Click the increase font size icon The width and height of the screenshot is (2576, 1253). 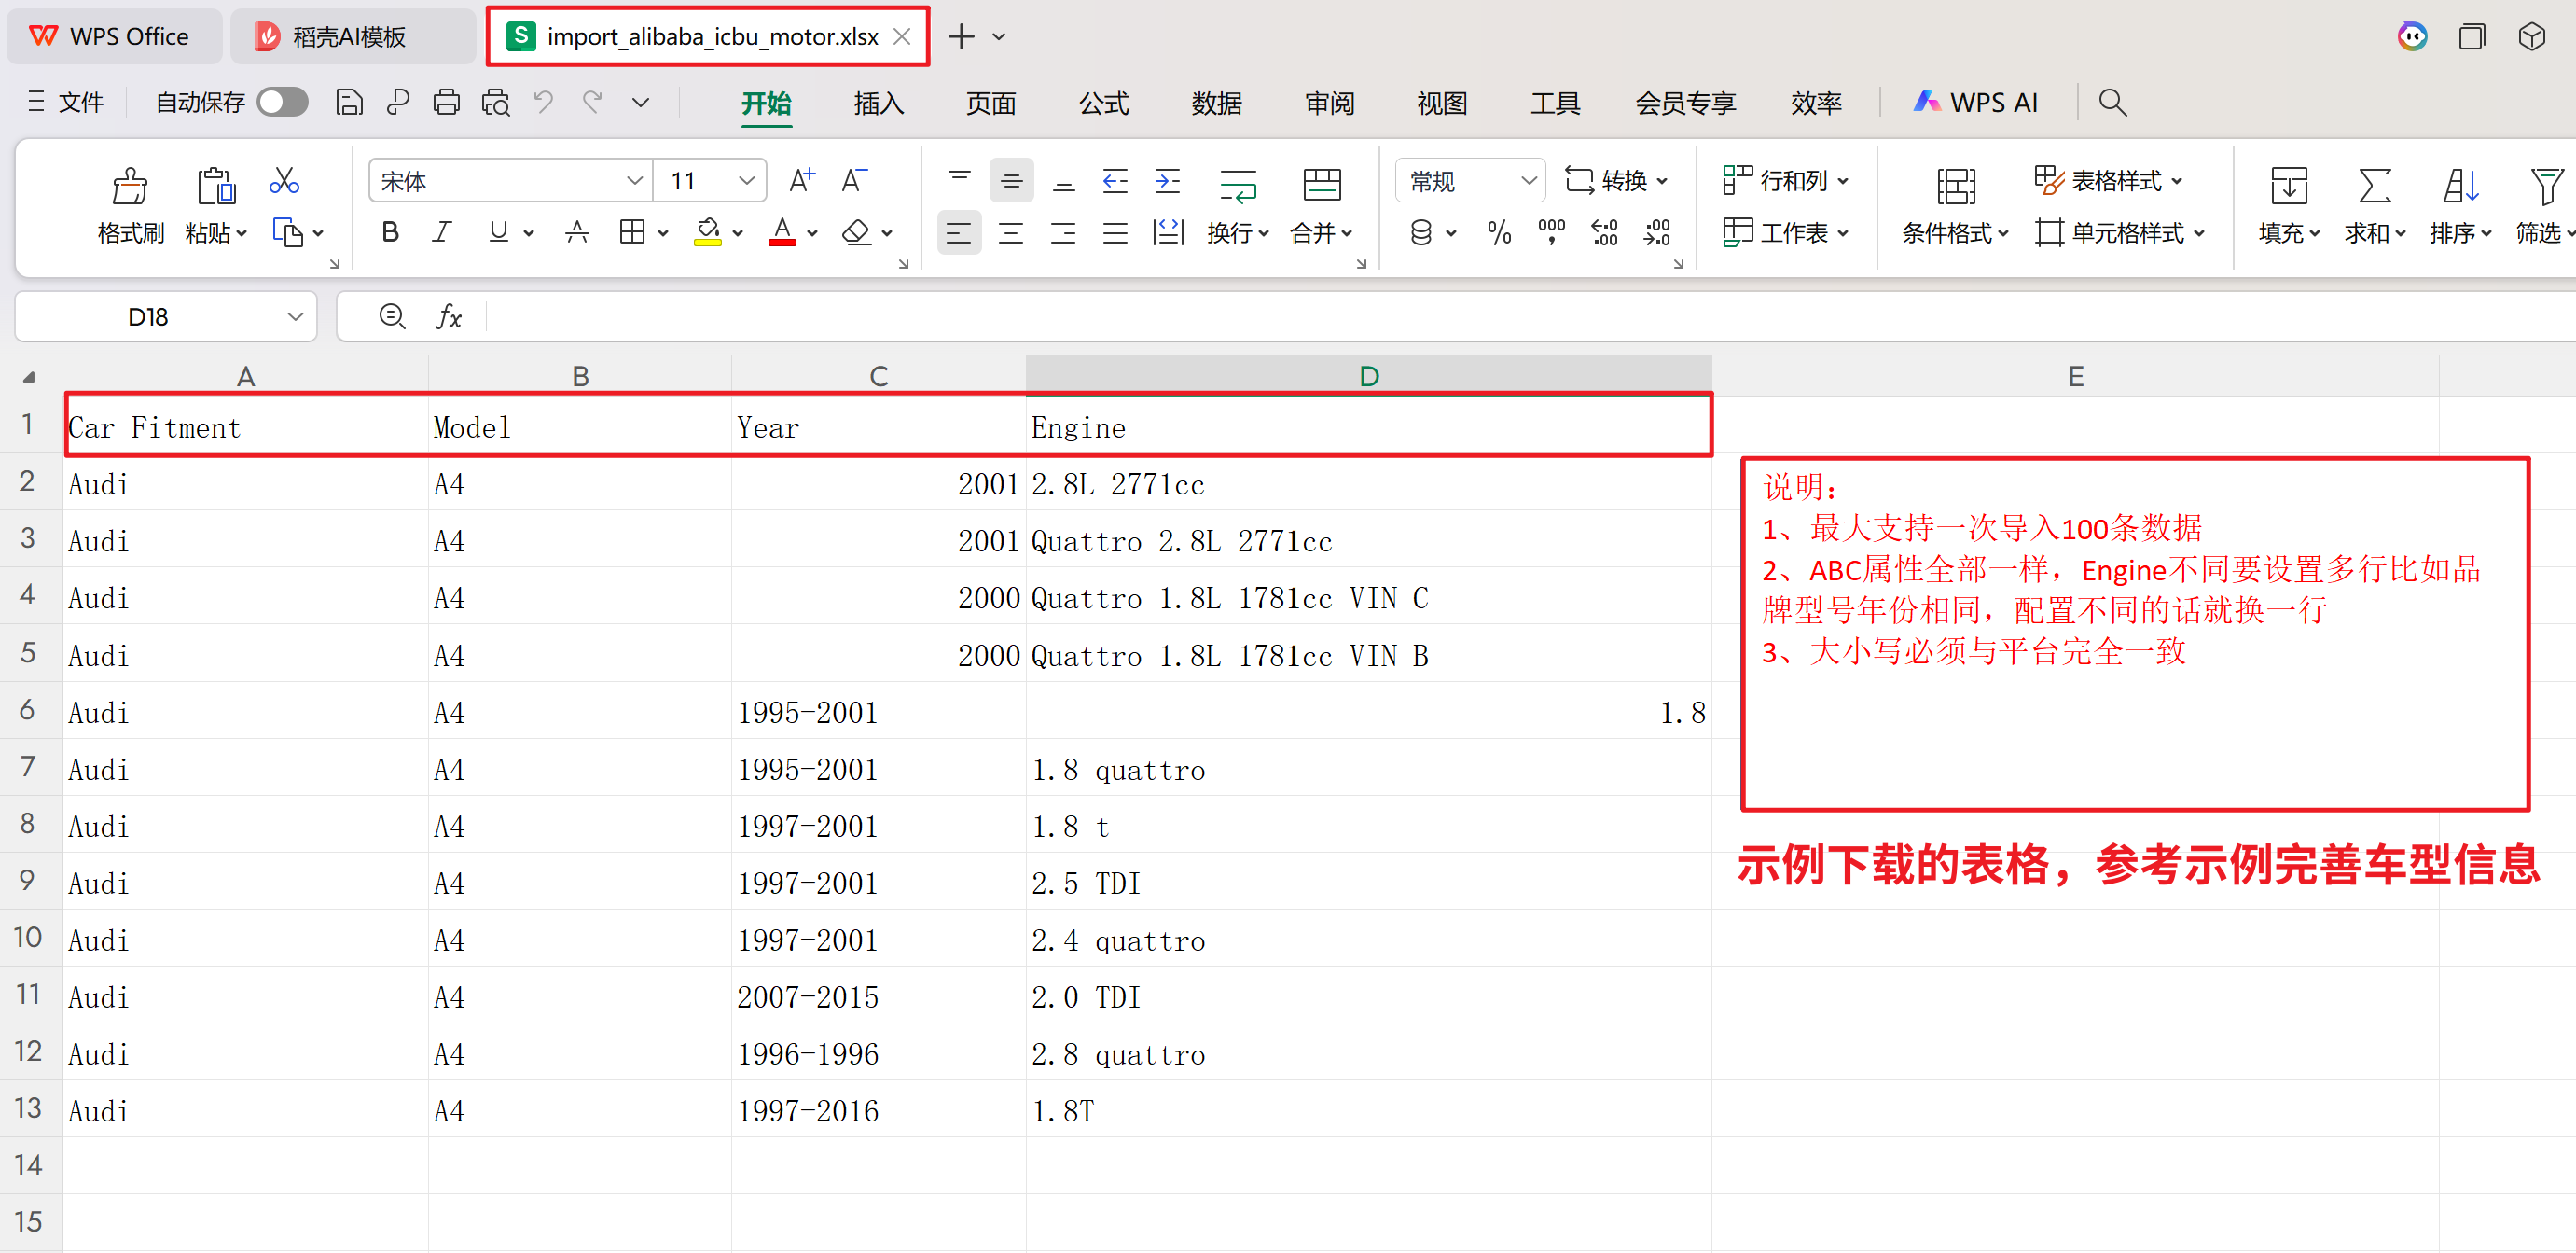(801, 181)
